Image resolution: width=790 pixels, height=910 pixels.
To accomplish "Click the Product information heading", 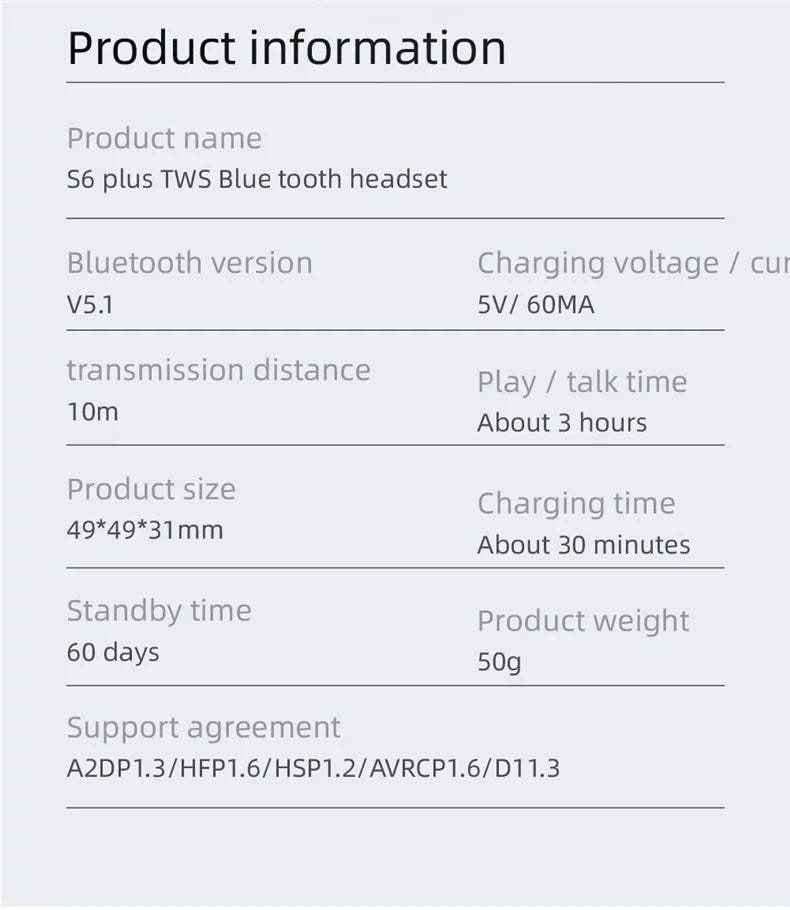I will pos(286,48).
